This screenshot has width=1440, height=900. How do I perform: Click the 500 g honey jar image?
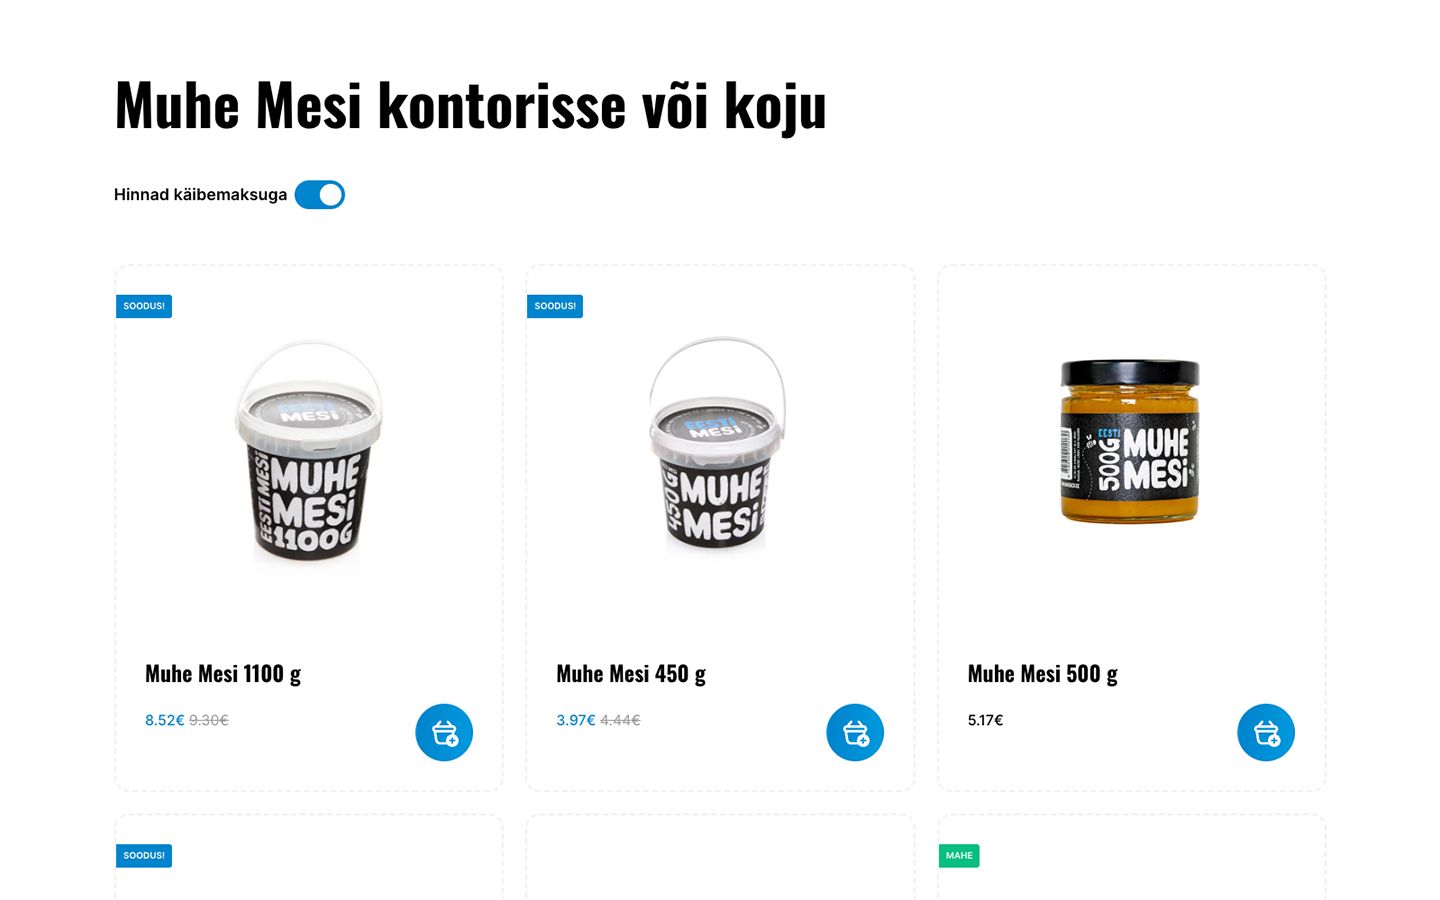click(1130, 441)
